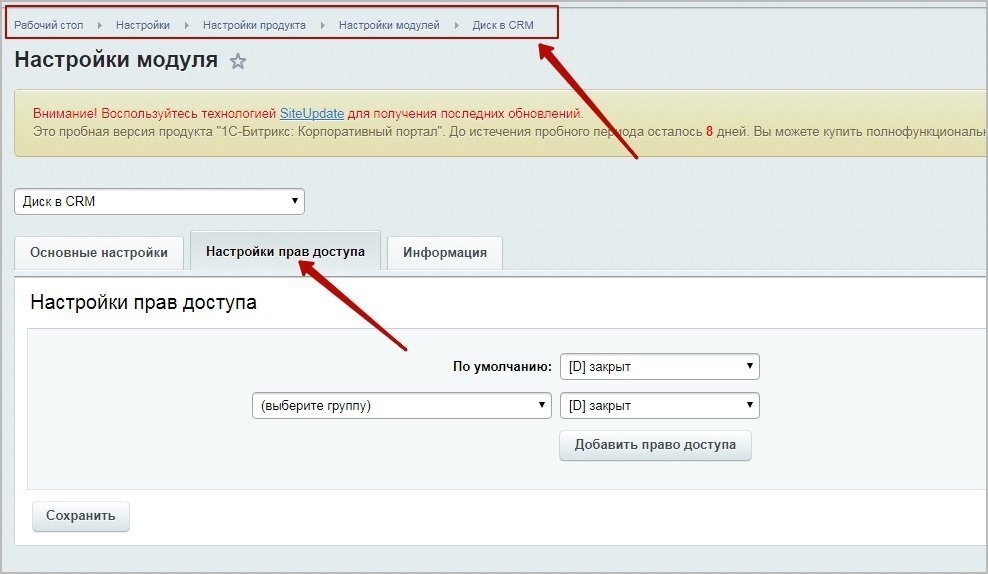This screenshot has width=988, height=574.
Task: Click Диск в CRM breadcrumb link
Action: point(503,25)
